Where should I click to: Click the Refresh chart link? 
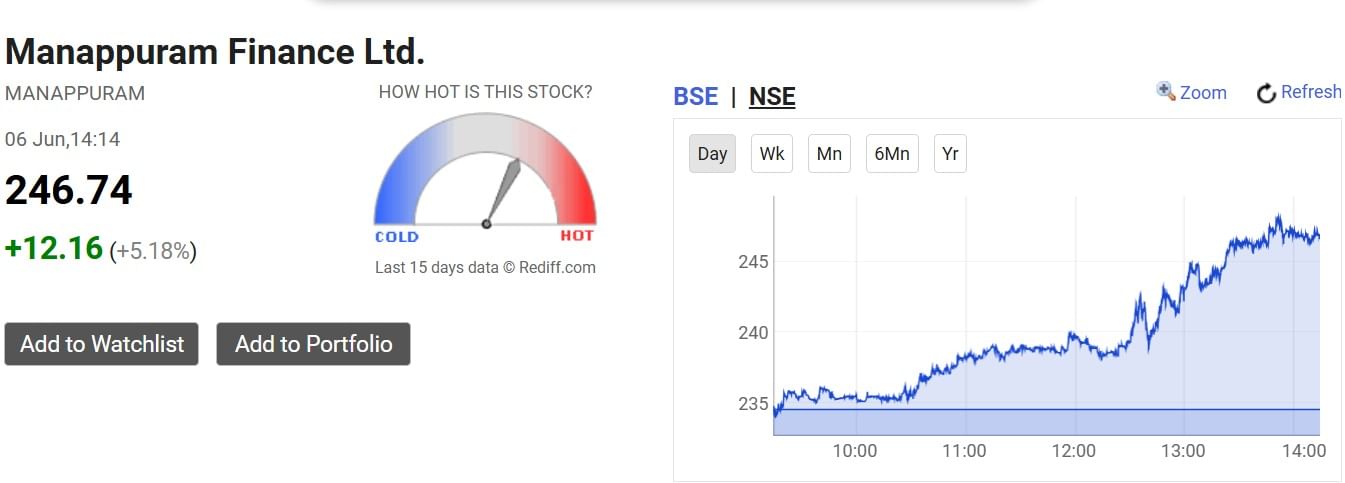(x=1311, y=91)
